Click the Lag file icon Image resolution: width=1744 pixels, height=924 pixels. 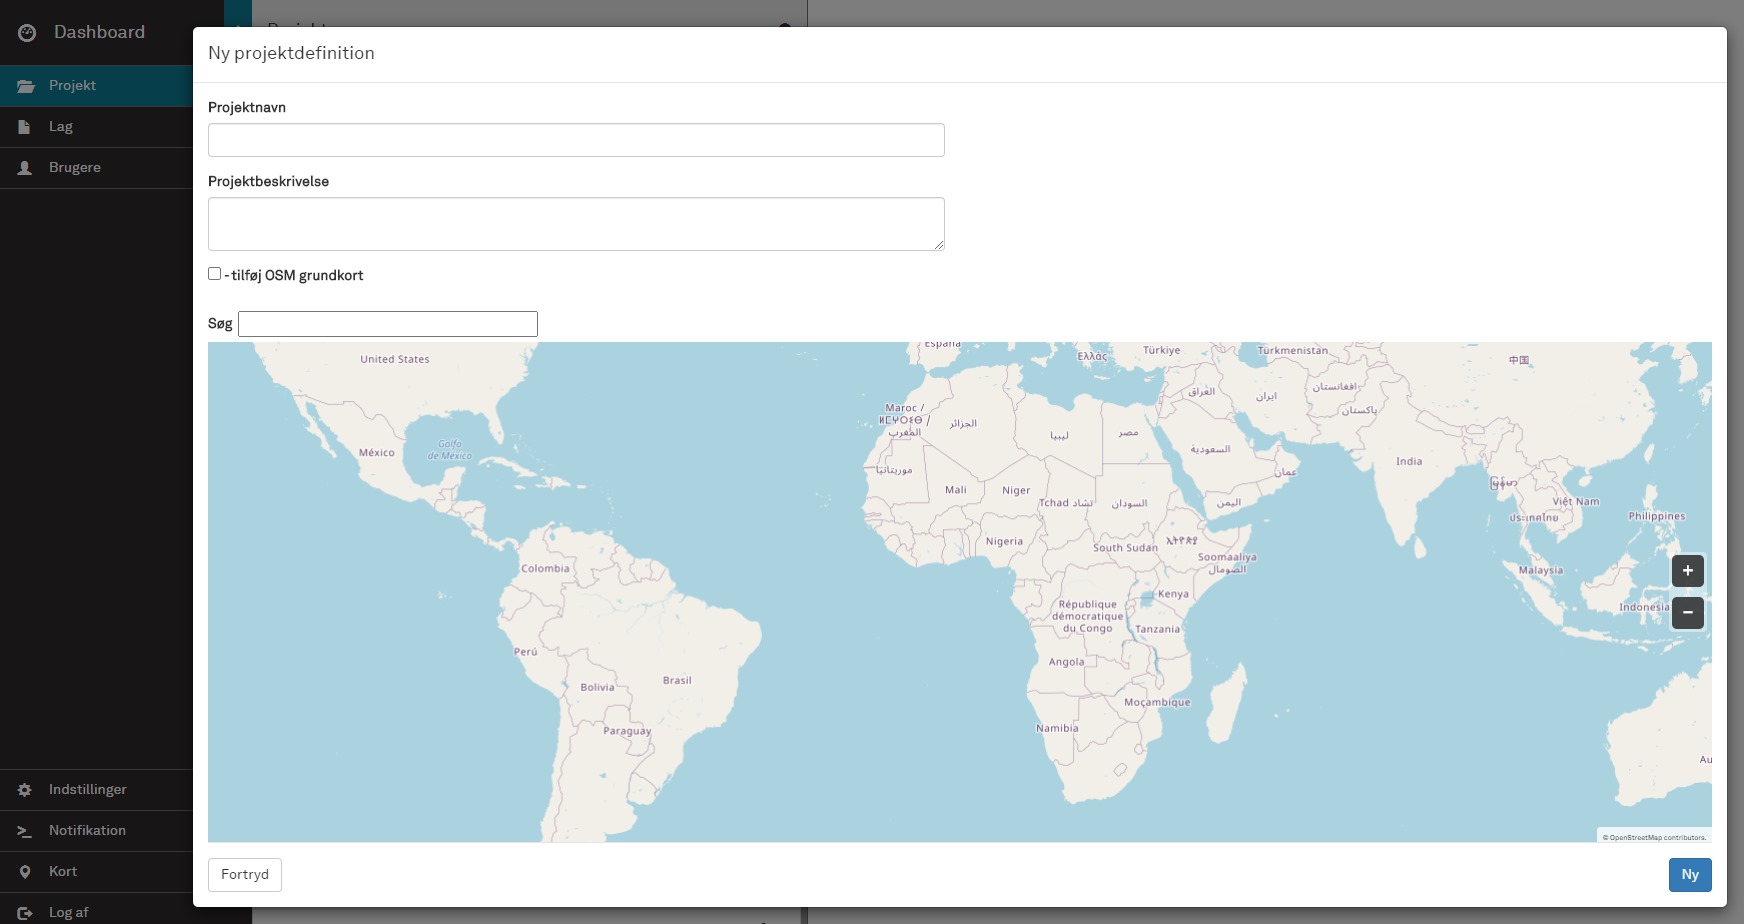tap(25, 127)
